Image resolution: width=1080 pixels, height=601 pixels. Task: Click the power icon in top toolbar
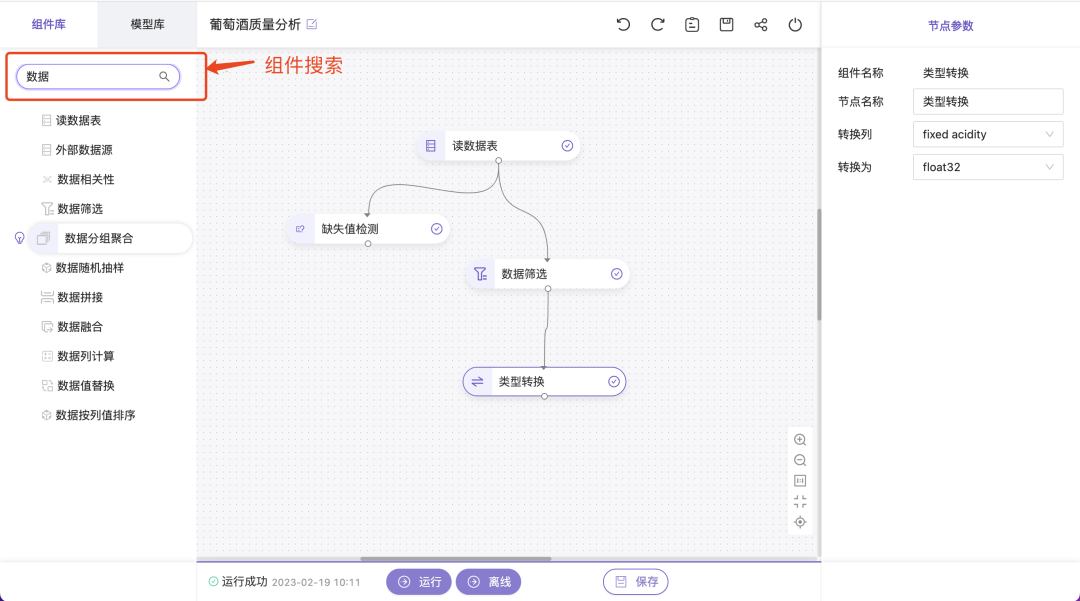[x=795, y=25]
